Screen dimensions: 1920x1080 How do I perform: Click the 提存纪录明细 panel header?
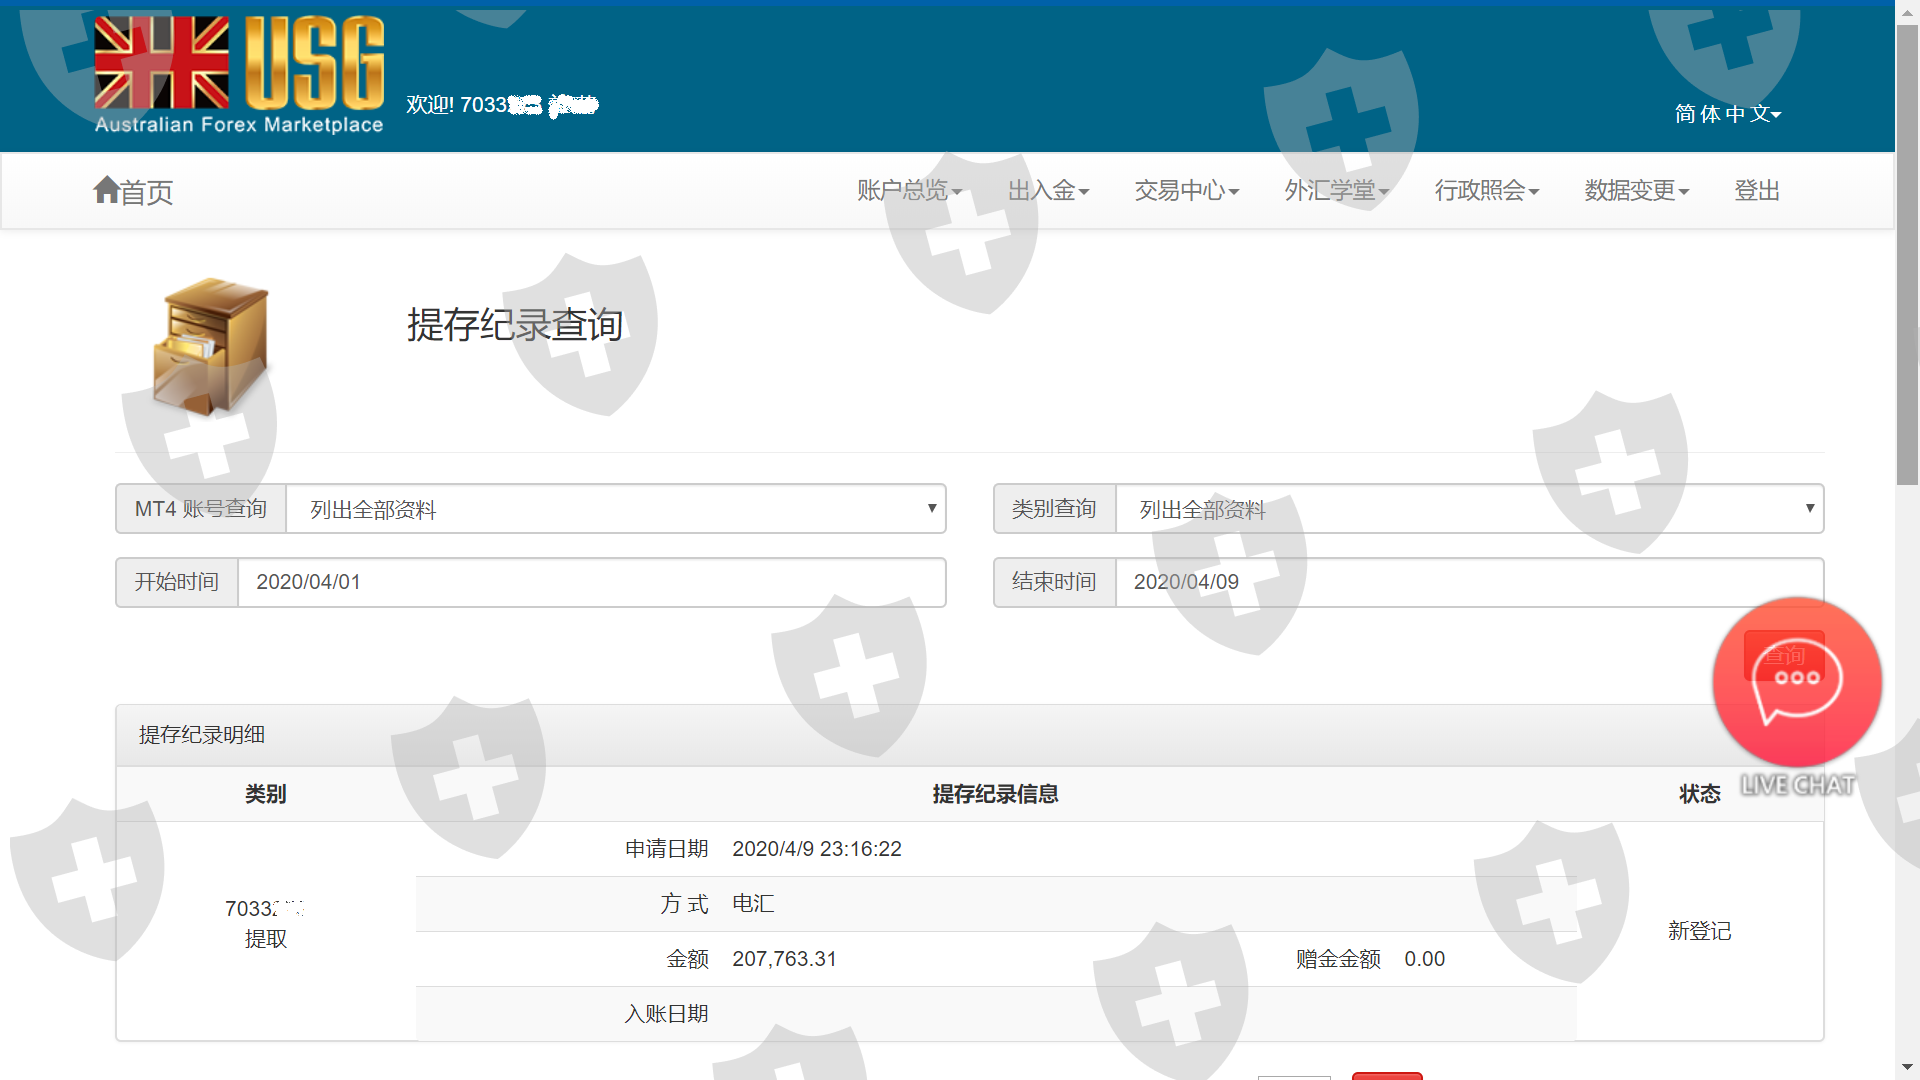202,735
